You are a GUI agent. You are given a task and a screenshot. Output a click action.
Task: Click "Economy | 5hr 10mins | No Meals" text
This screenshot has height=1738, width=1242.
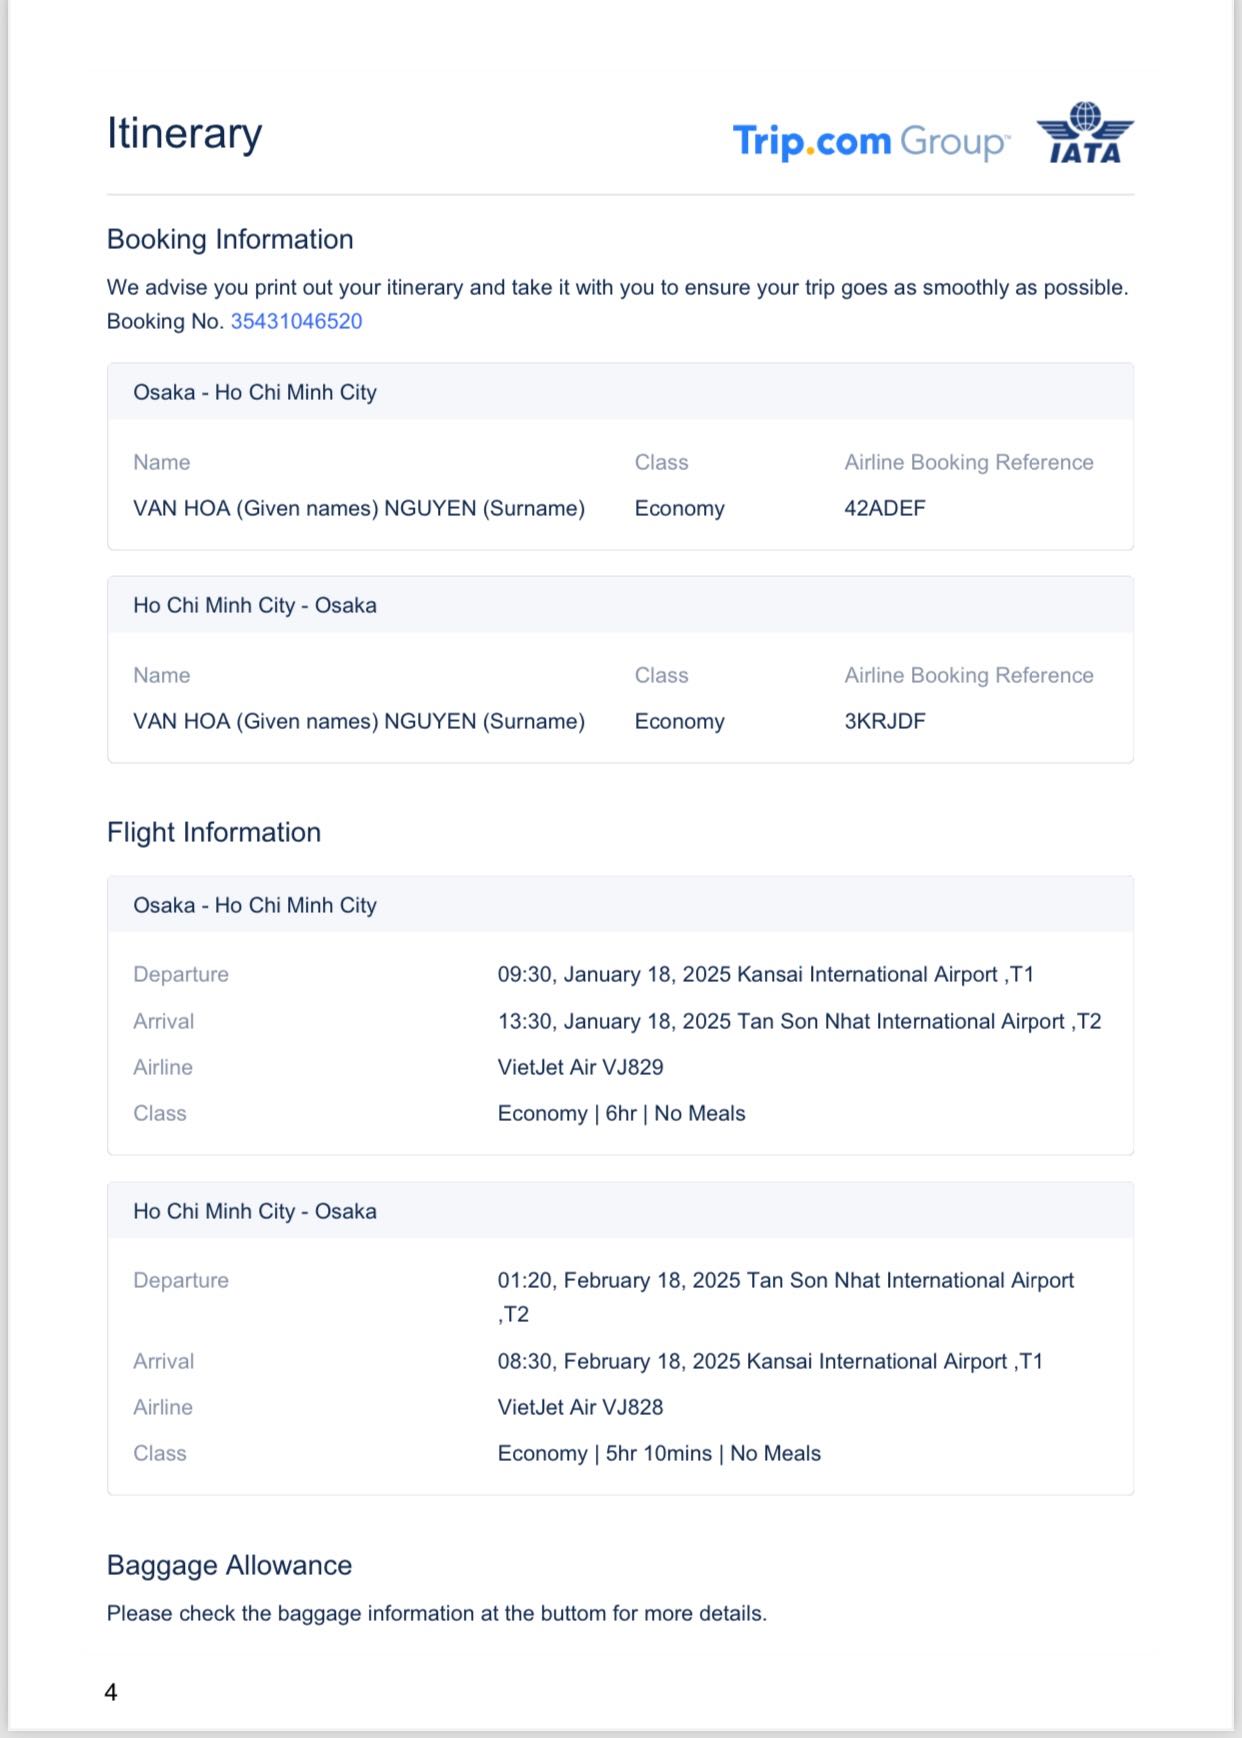[659, 1453]
